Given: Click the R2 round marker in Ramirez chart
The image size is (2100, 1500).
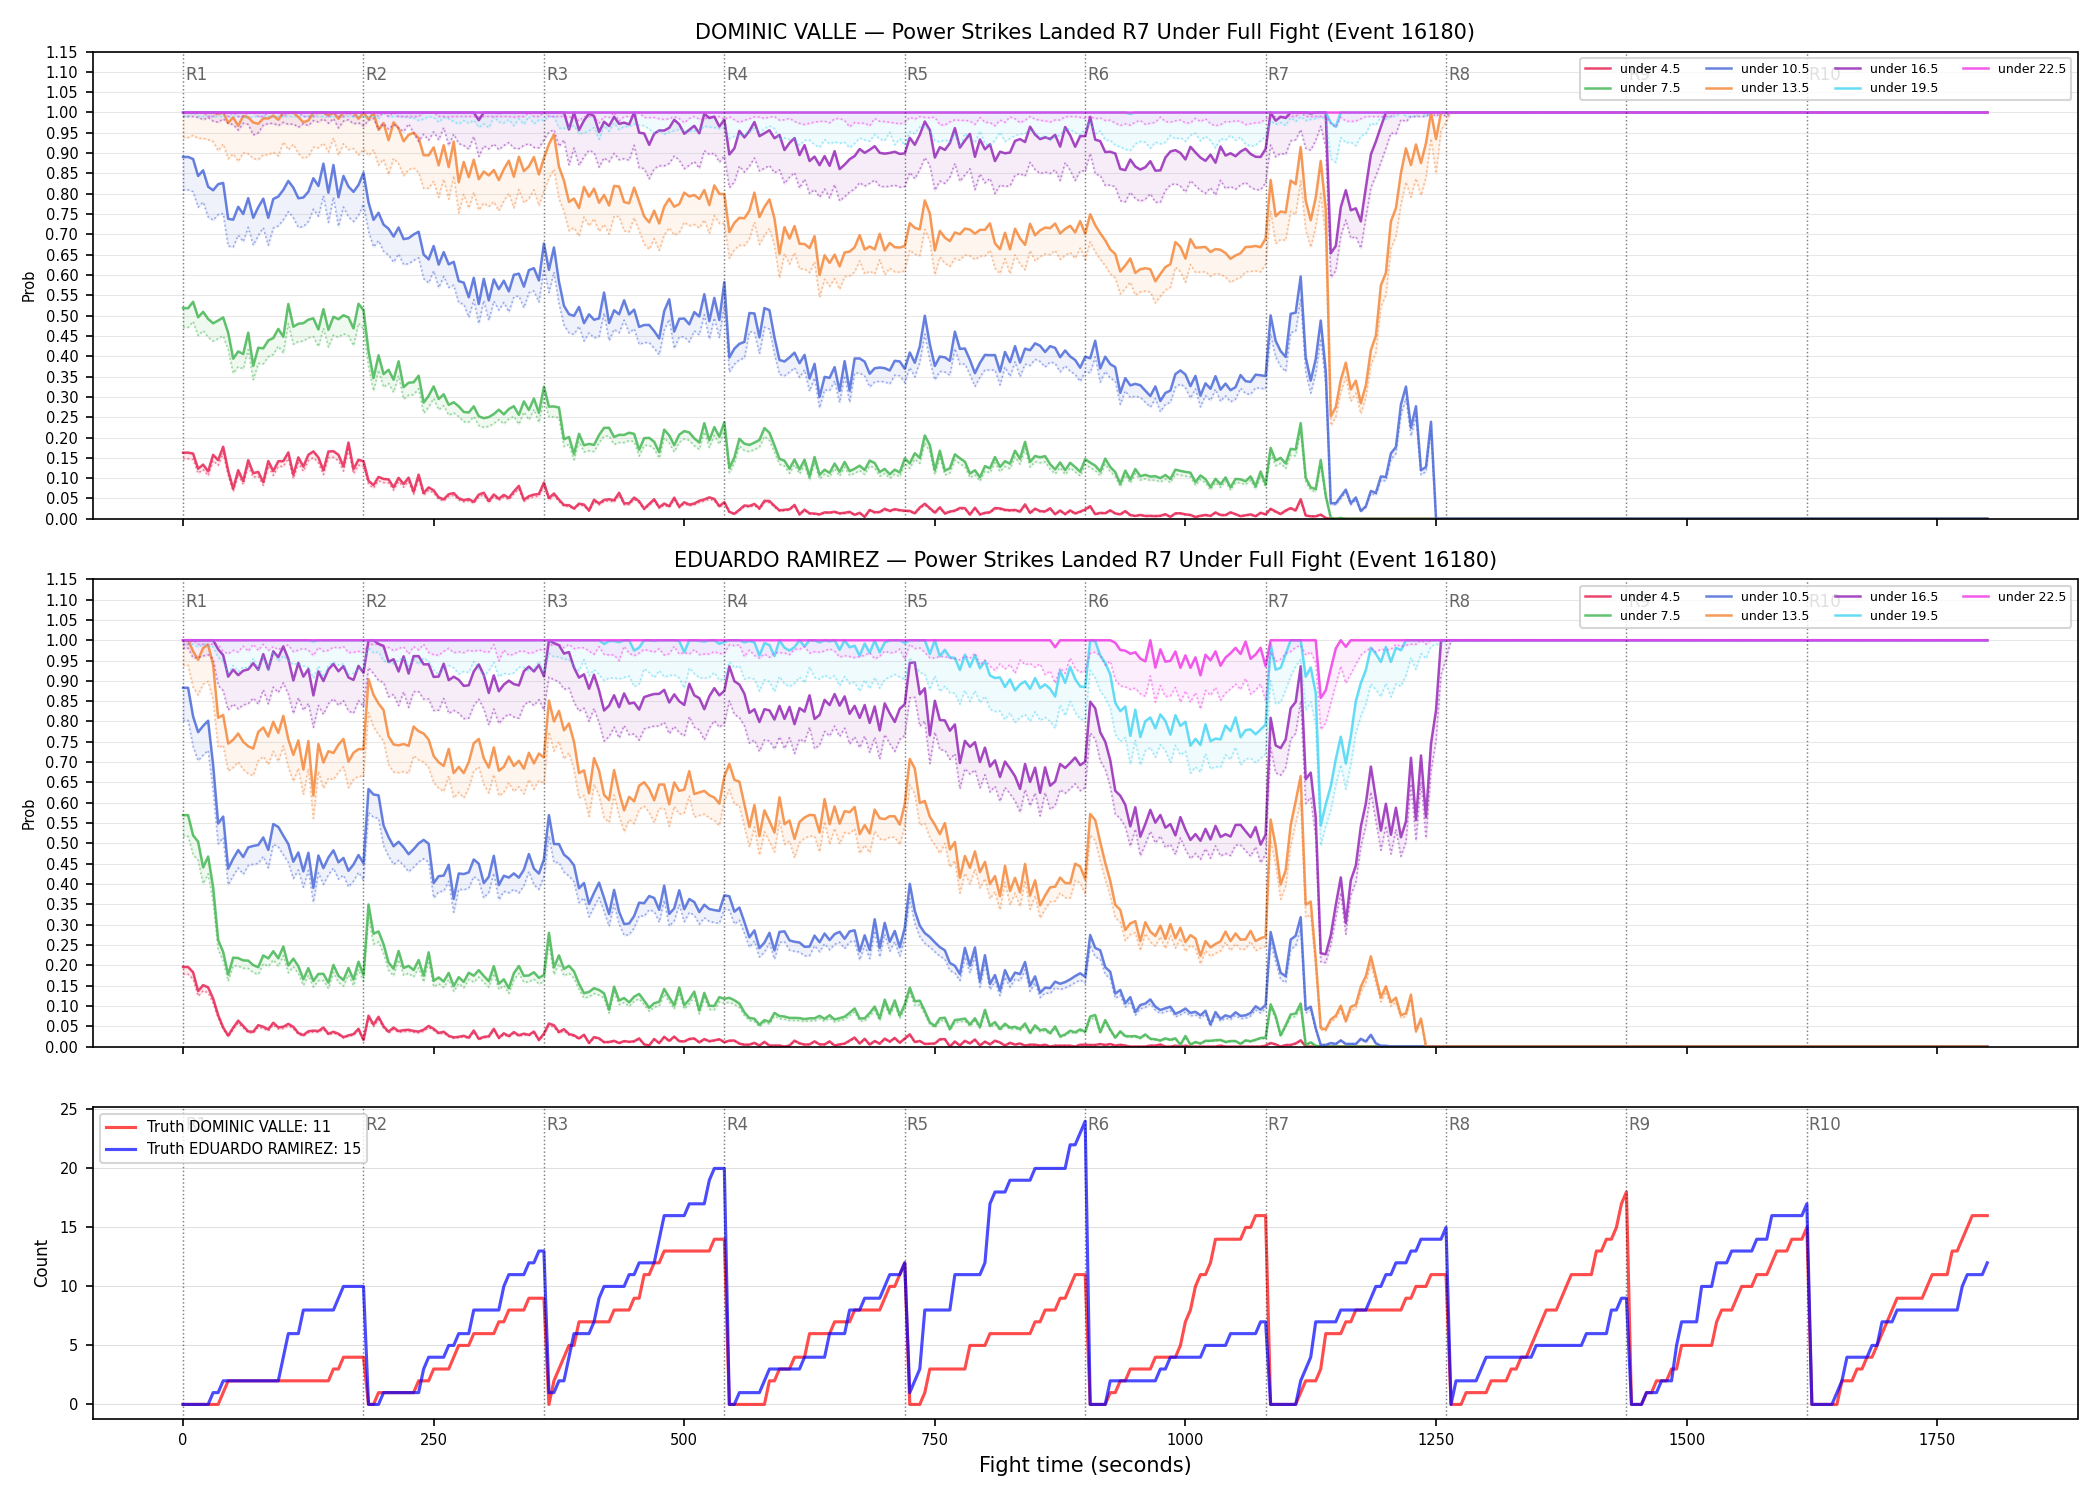Looking at the screenshot, I should (x=376, y=601).
